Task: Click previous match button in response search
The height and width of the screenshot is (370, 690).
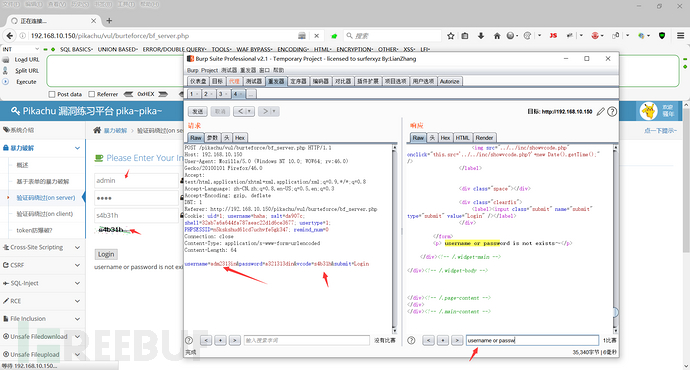Action: pyautogui.click(x=428, y=340)
